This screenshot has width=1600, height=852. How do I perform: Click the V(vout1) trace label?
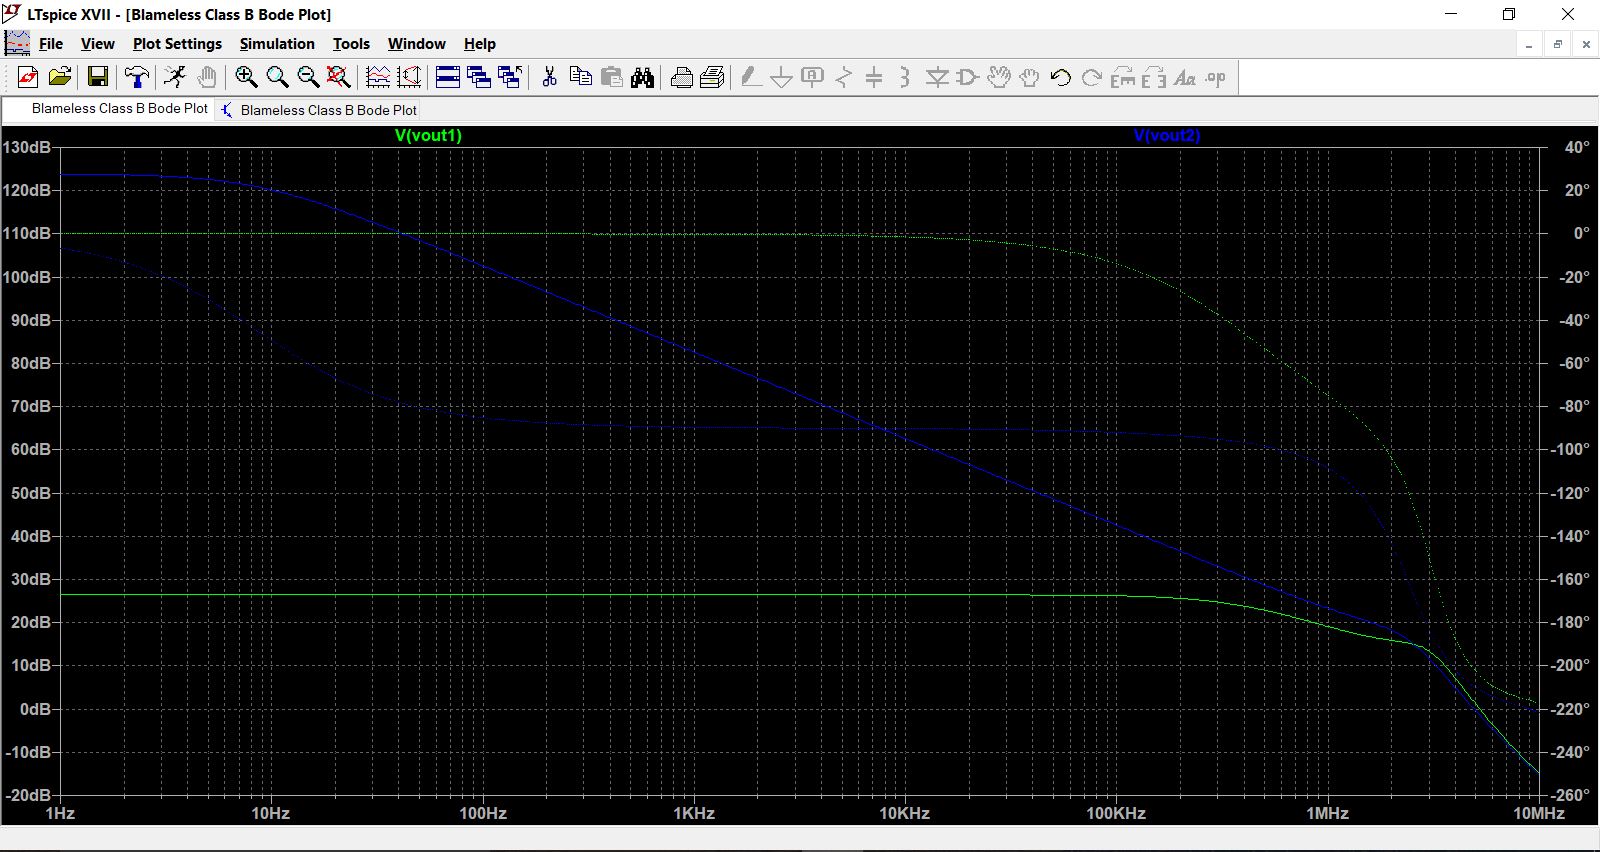click(x=428, y=135)
